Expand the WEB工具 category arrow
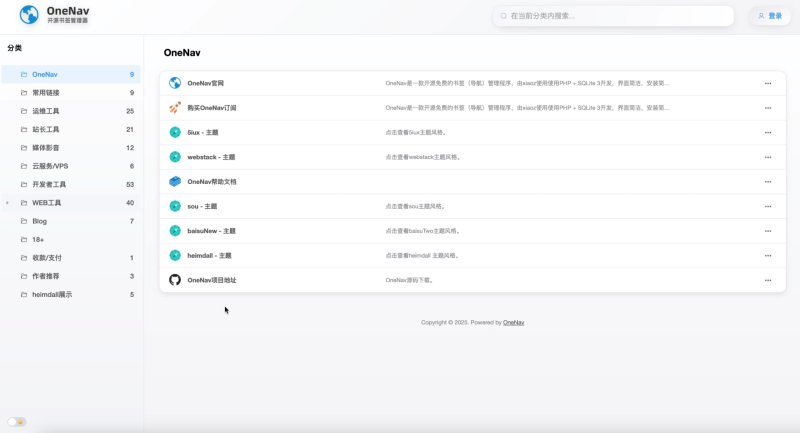The height and width of the screenshot is (433, 800). point(7,203)
